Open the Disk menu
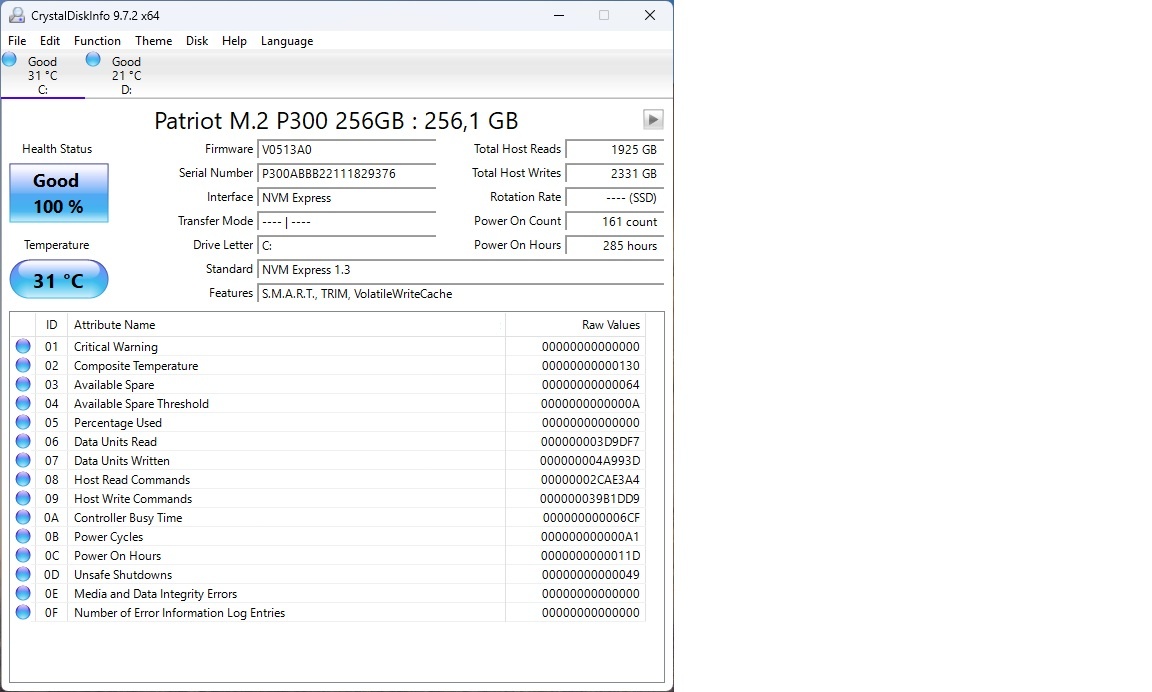Screen dimensions: 1152x692 pyautogui.click(x=196, y=41)
